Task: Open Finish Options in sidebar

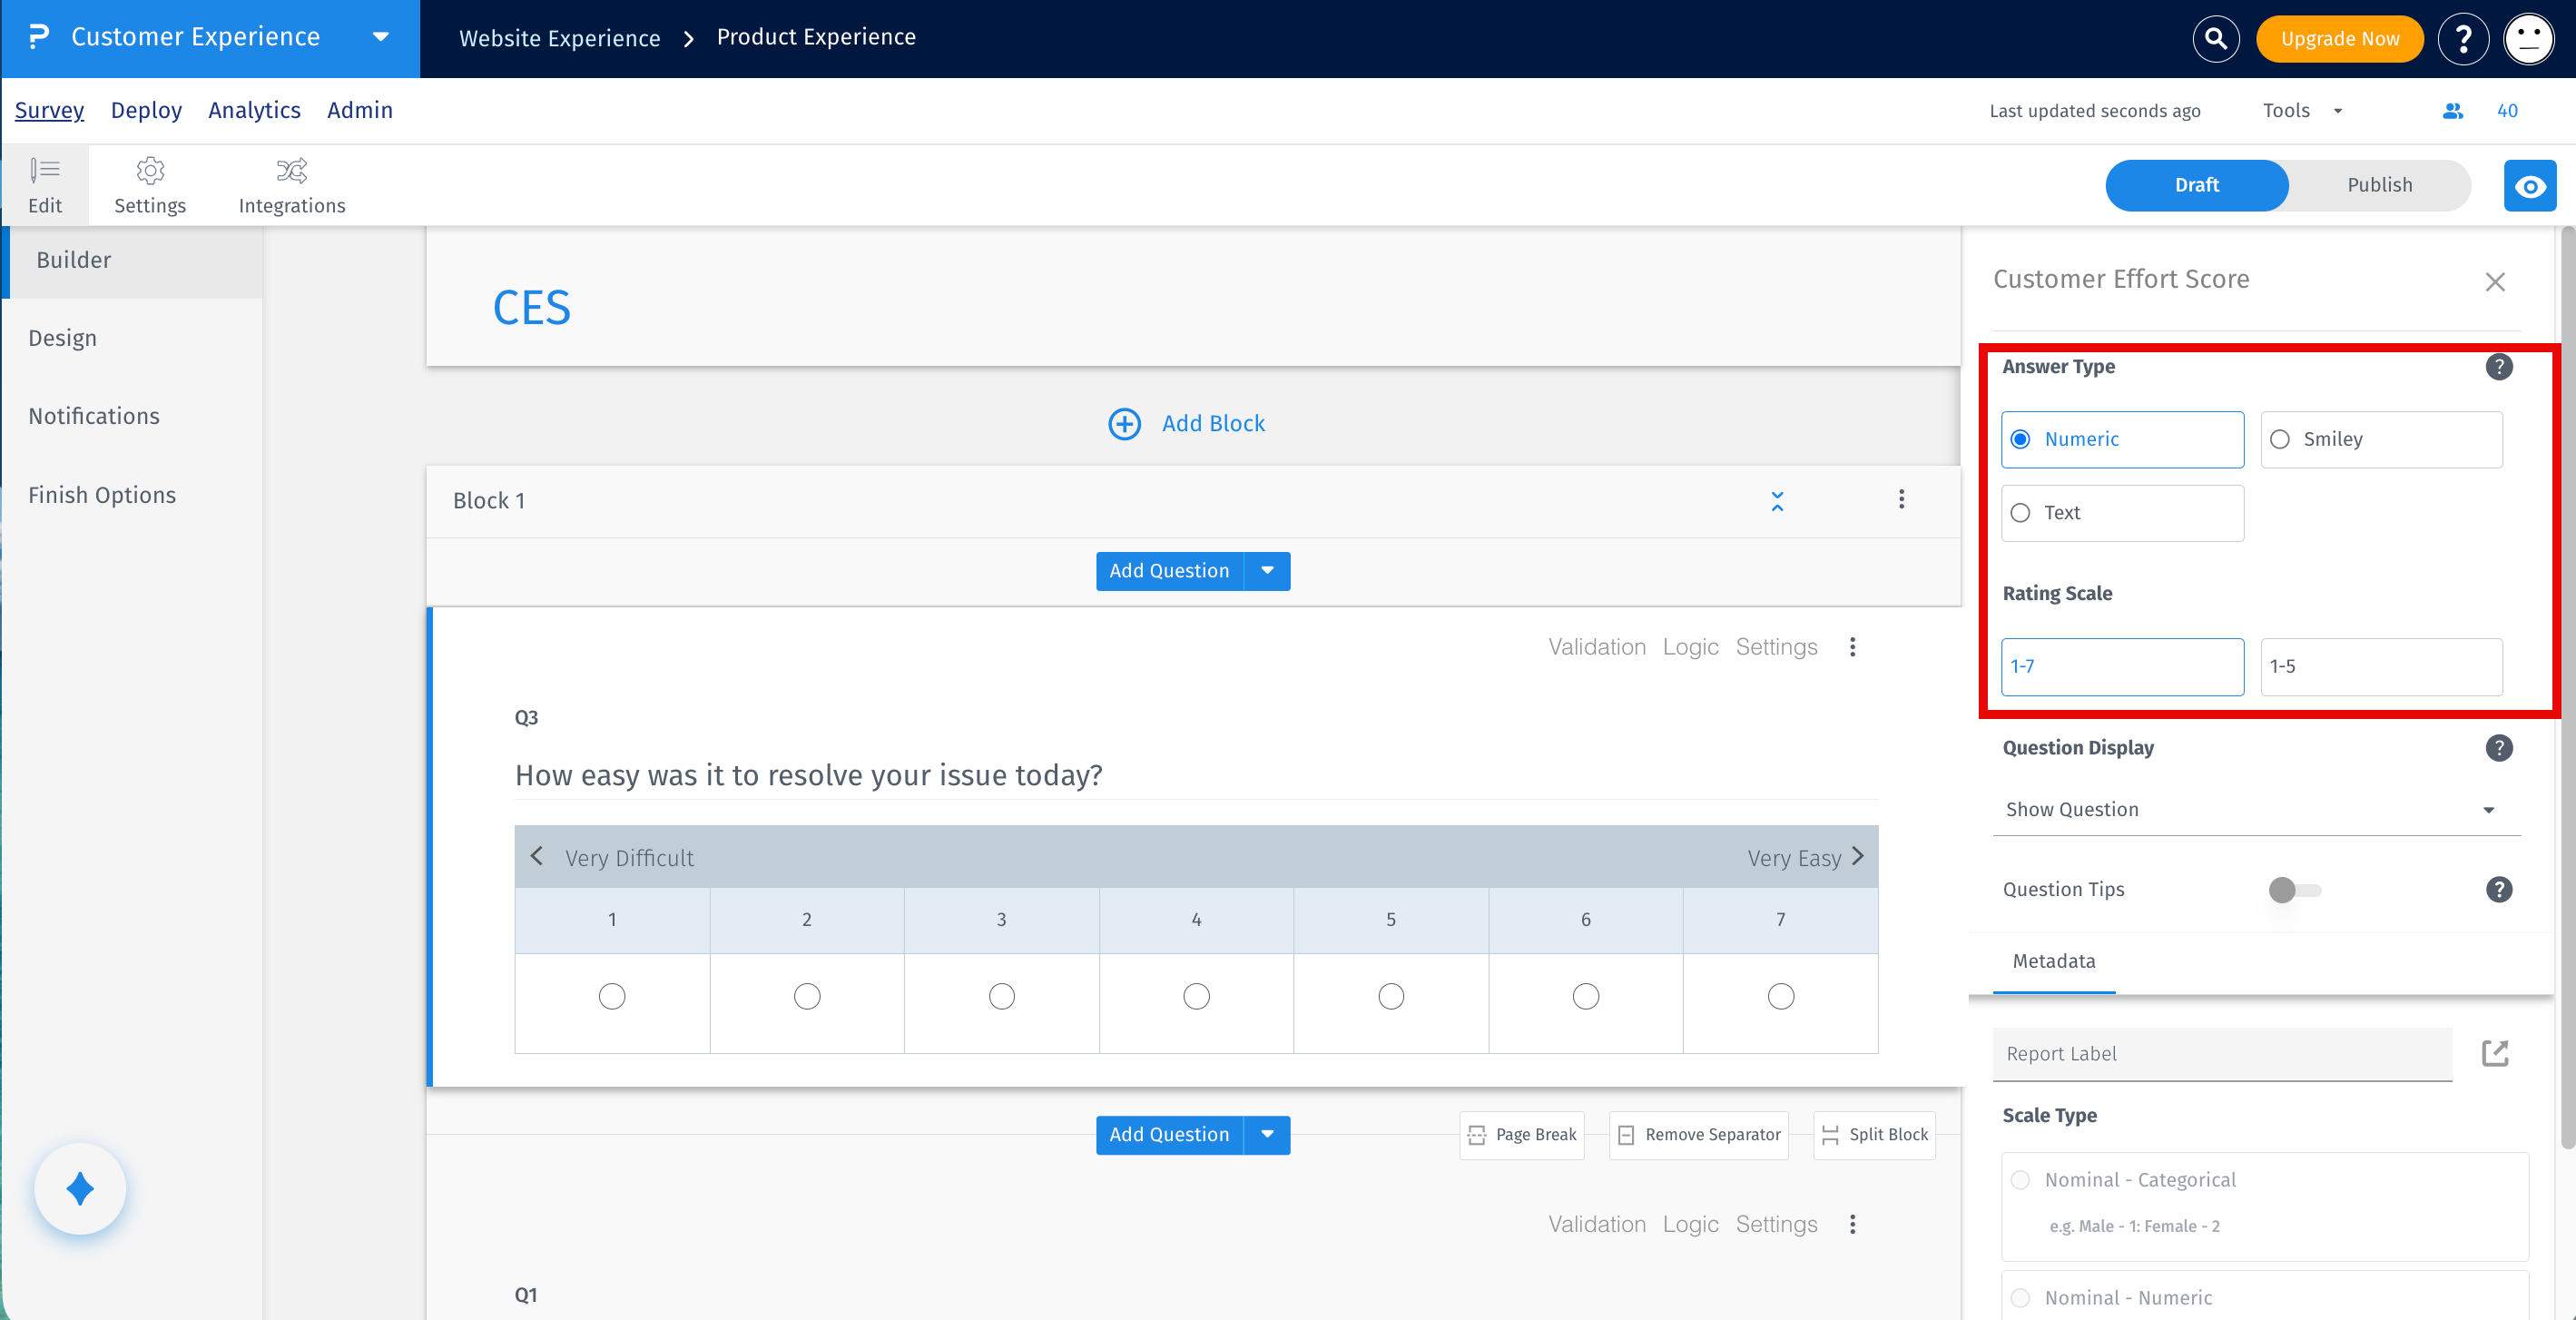Action: [x=102, y=495]
